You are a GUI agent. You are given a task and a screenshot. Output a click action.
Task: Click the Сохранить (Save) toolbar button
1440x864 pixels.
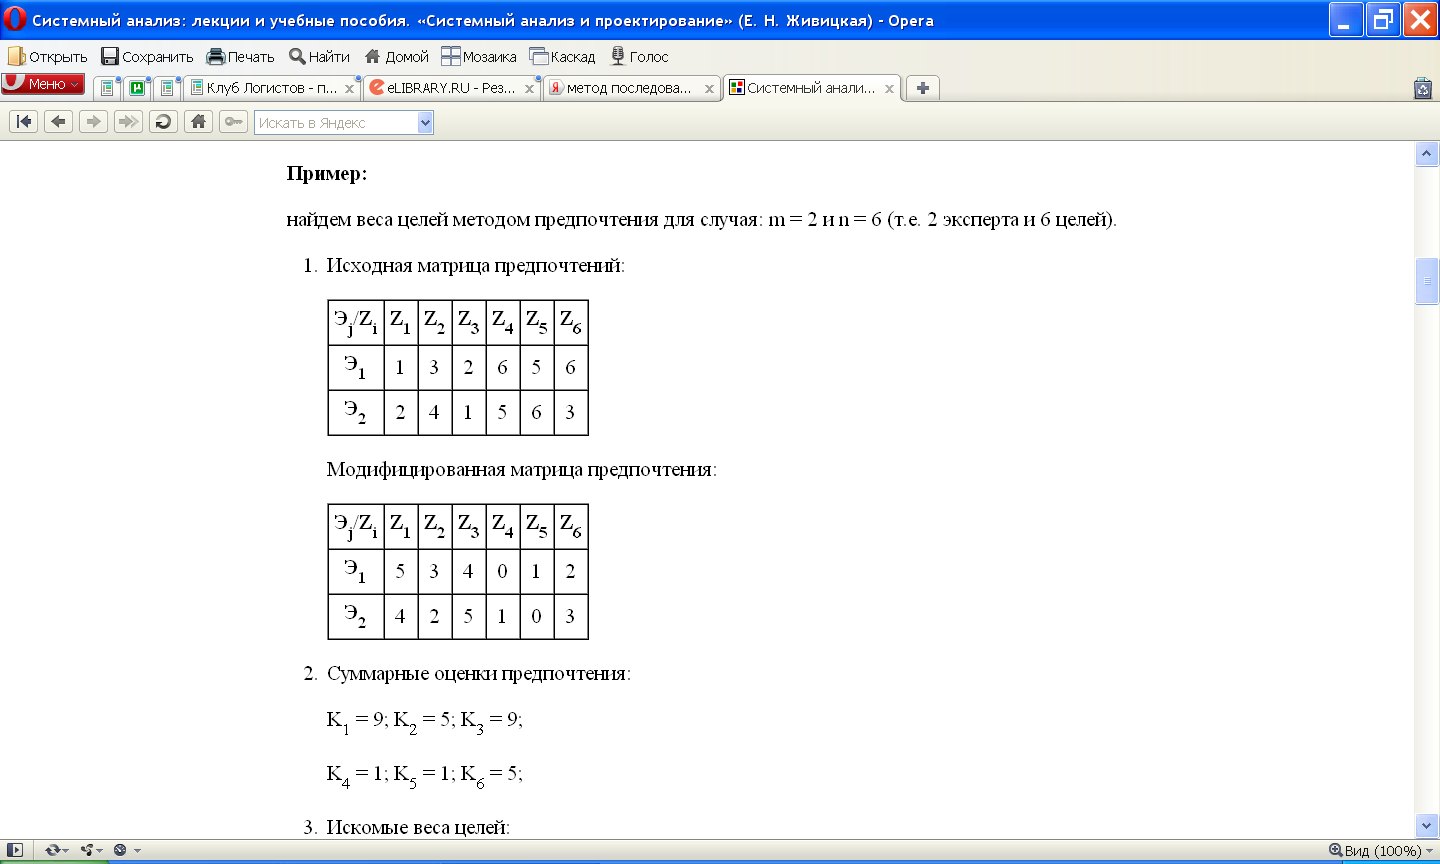[147, 57]
